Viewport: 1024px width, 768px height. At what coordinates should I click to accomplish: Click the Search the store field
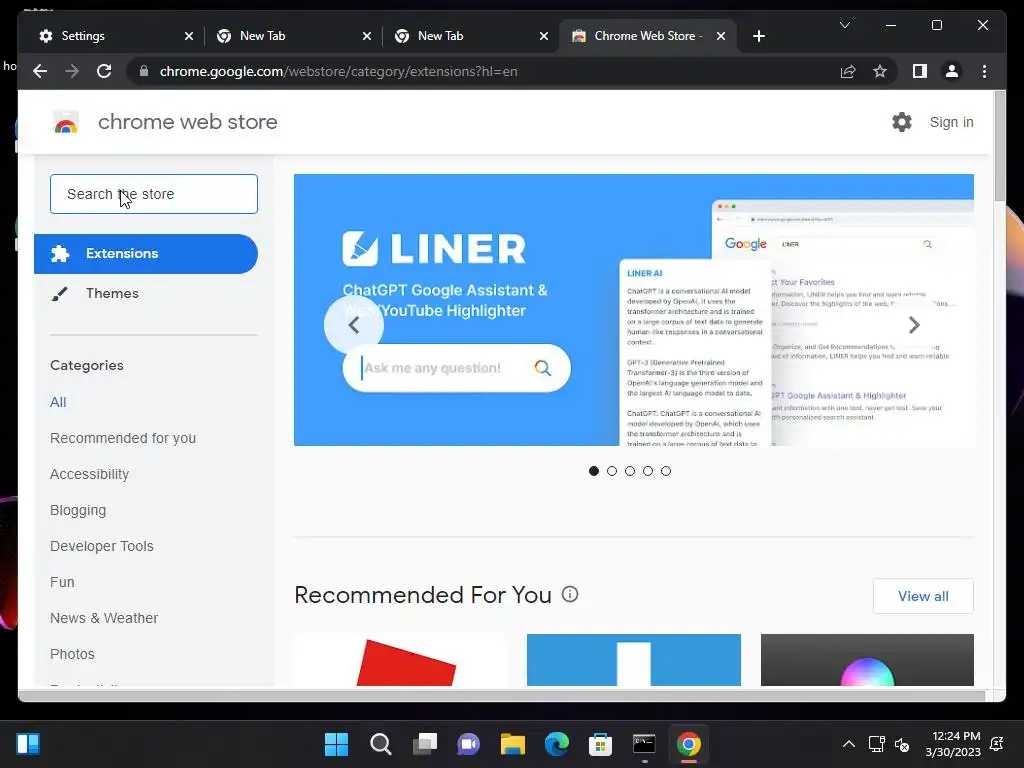(x=154, y=194)
